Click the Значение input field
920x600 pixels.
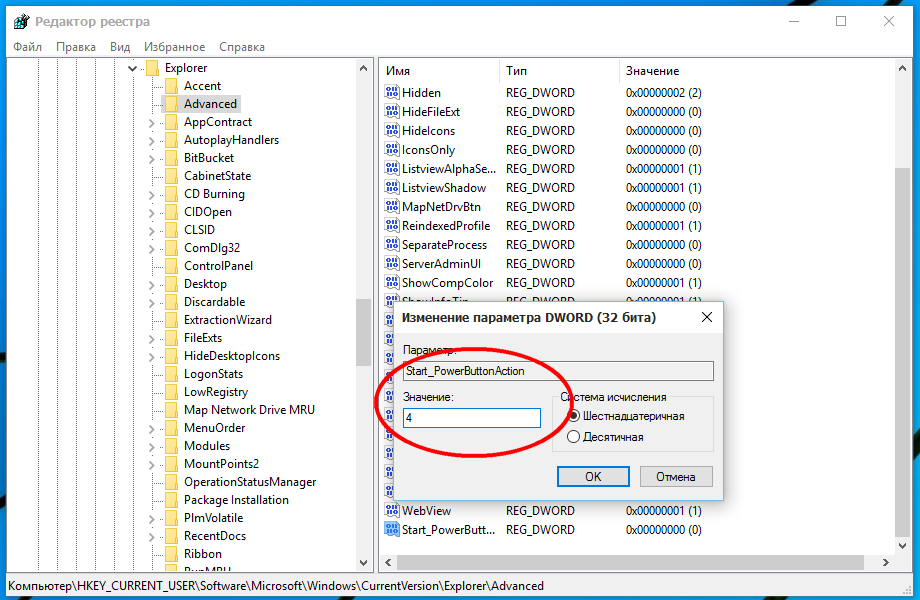471,418
